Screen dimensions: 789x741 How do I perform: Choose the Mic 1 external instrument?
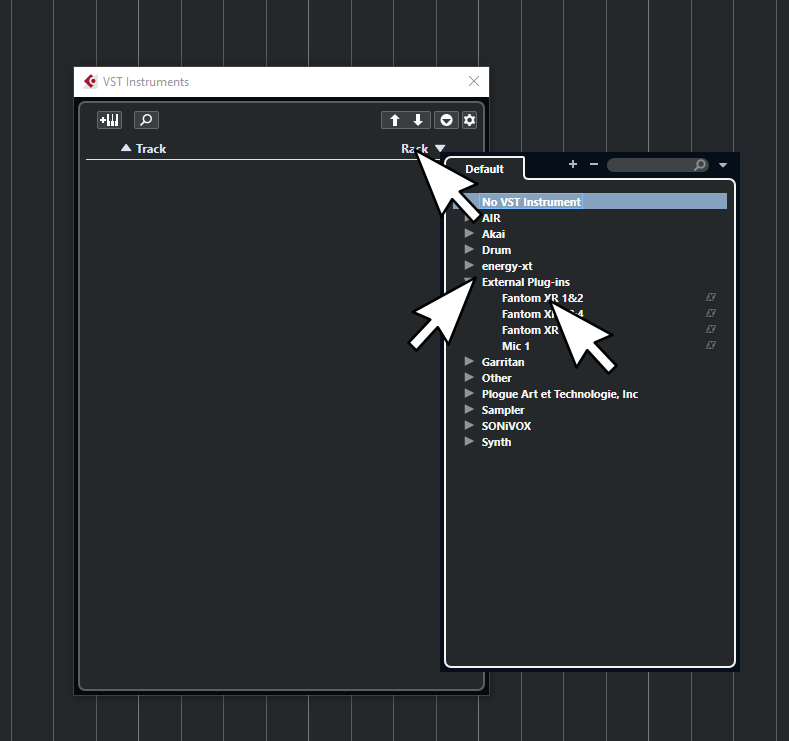(516, 346)
